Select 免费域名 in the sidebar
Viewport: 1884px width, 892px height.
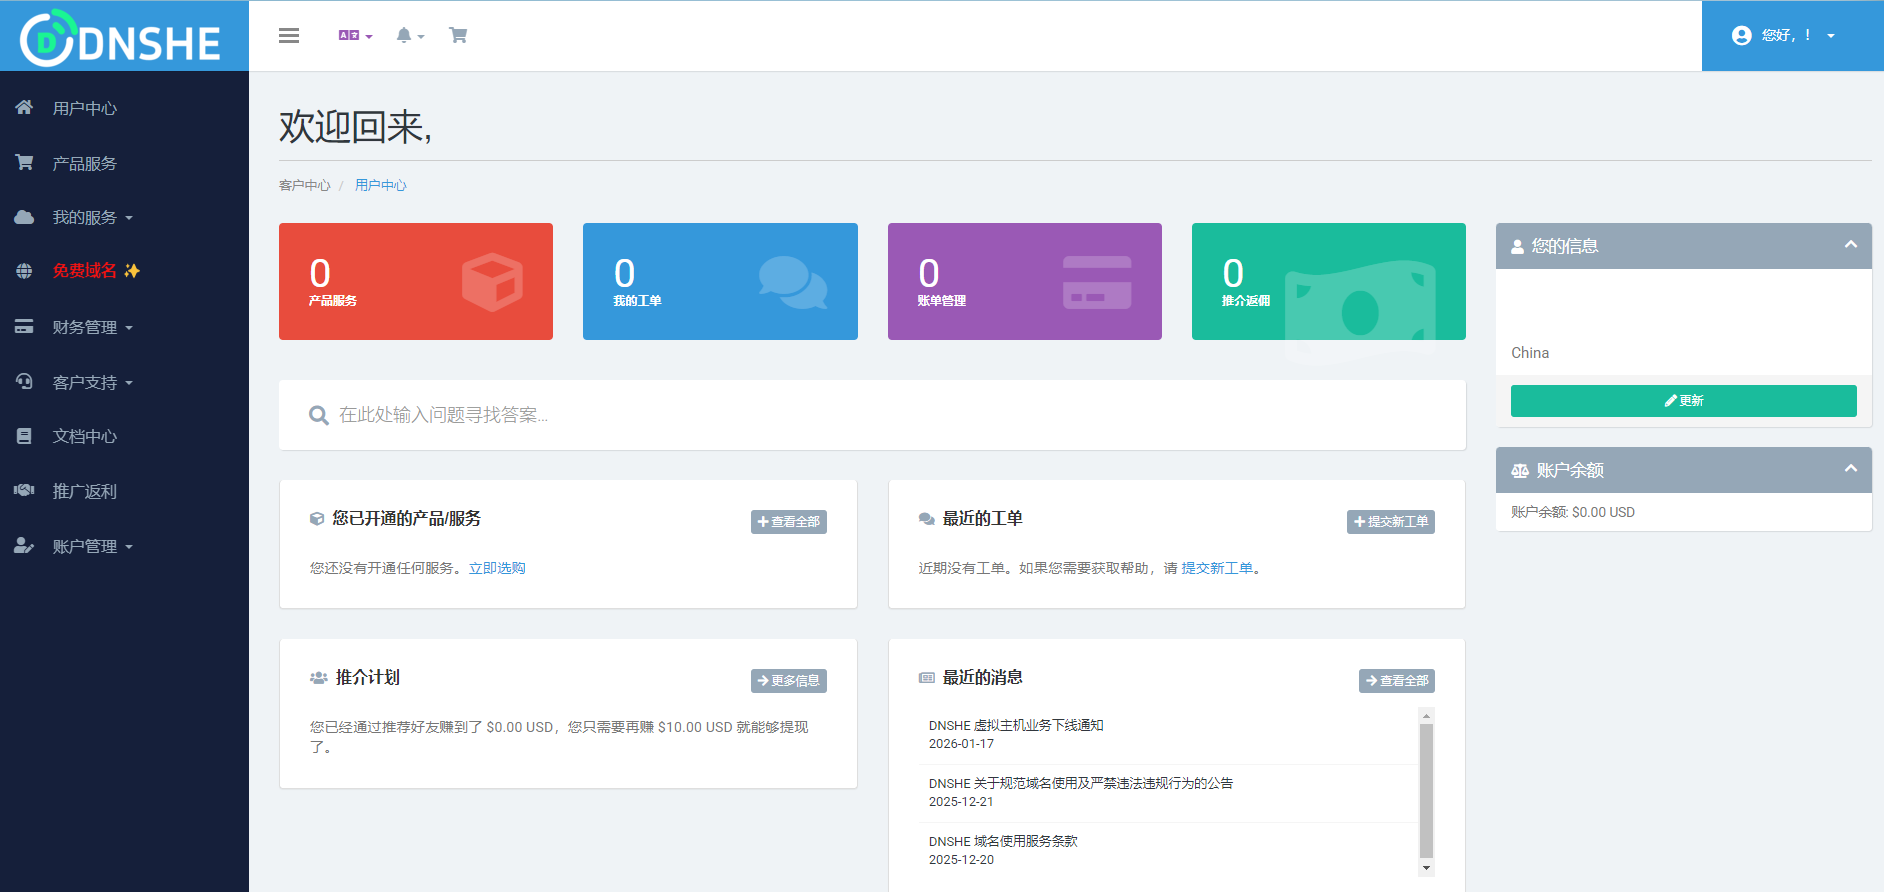pos(85,271)
